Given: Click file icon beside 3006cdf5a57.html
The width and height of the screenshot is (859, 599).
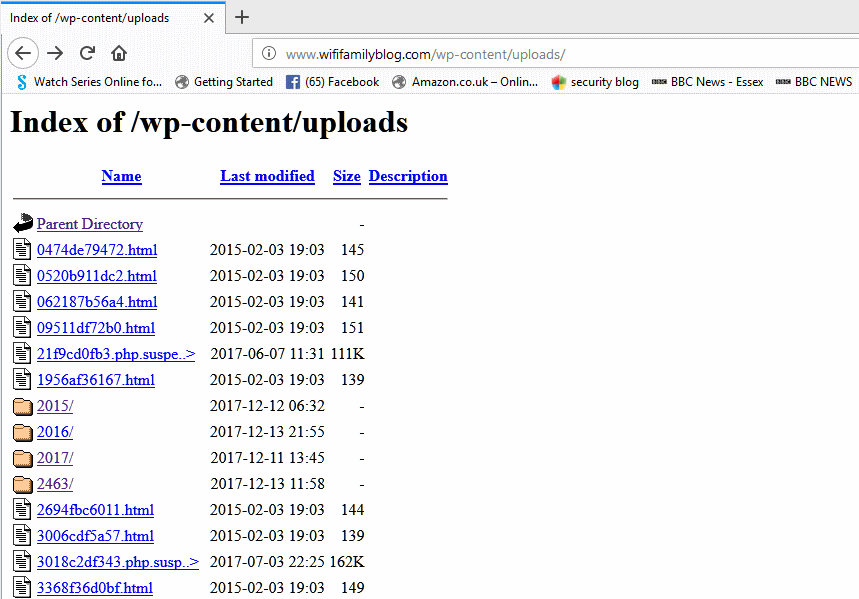Looking at the screenshot, I should pos(22,535).
